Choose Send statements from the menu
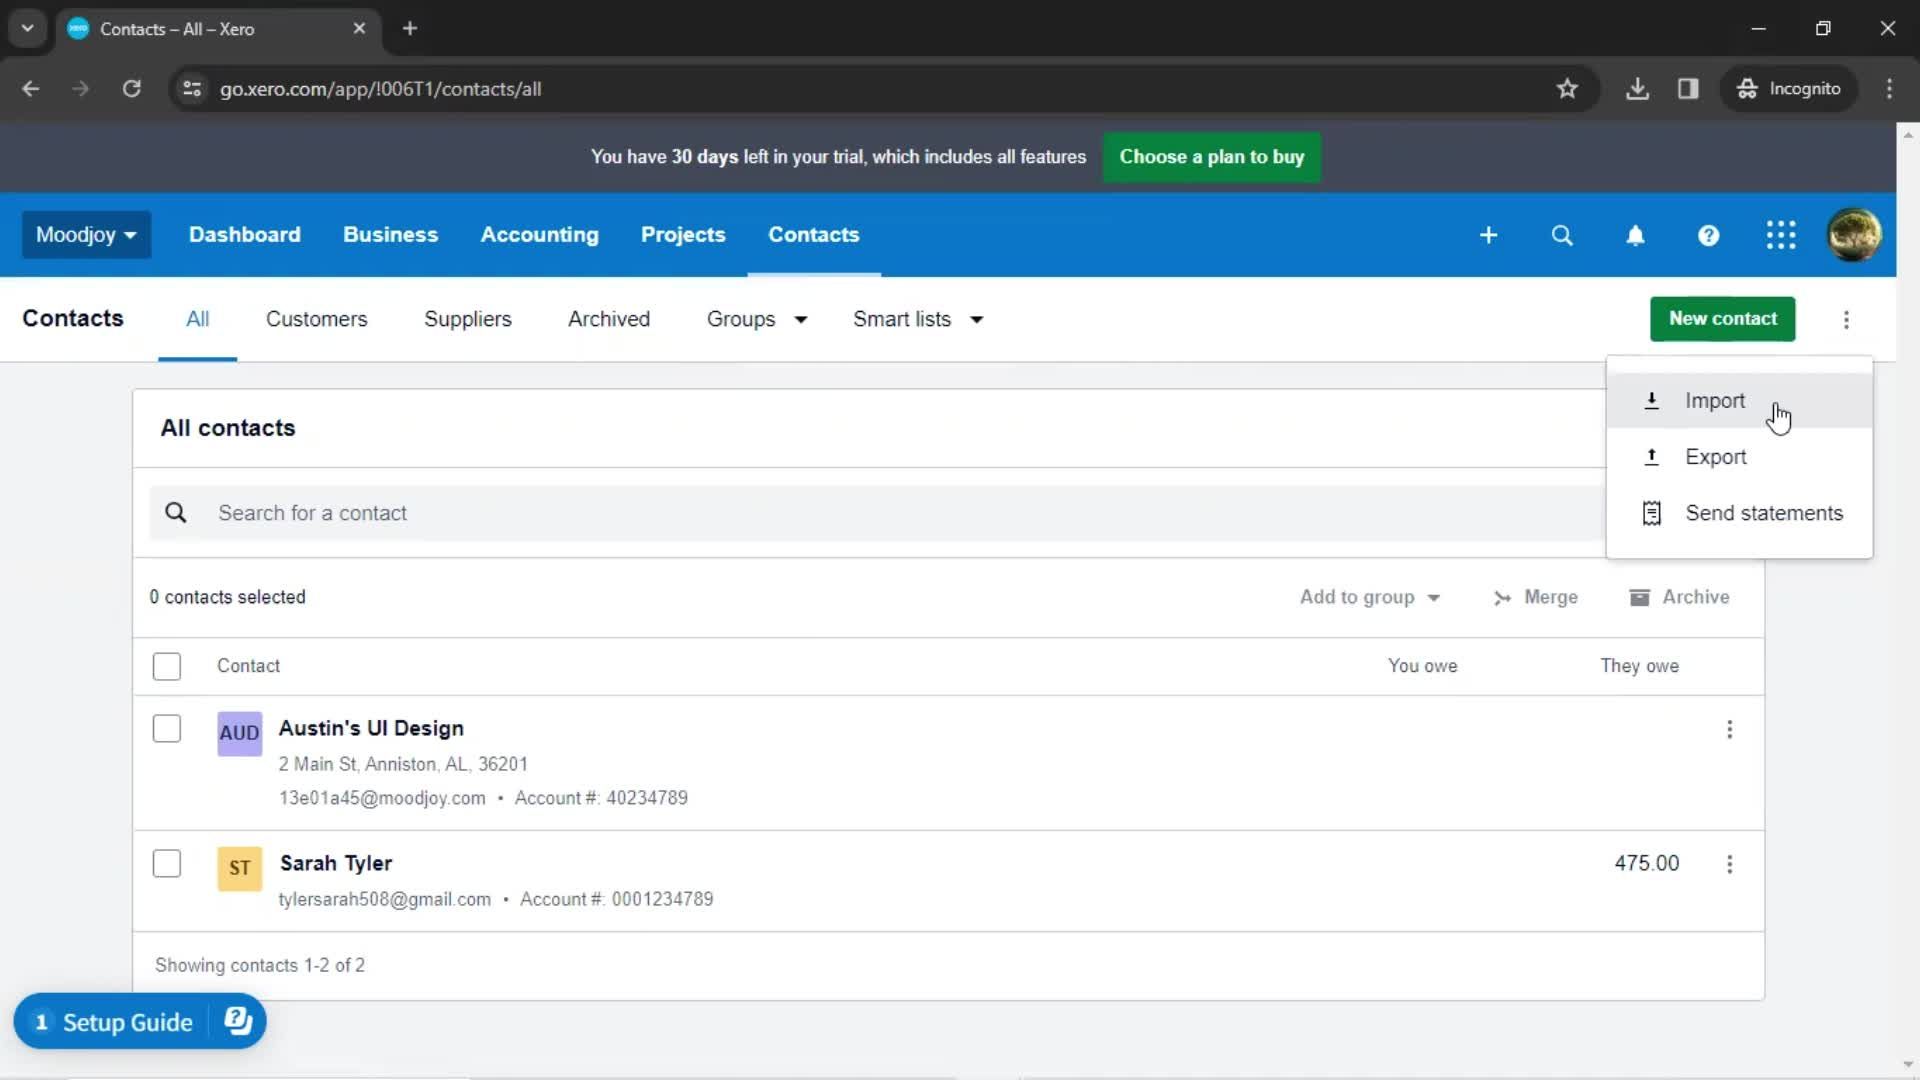The height and width of the screenshot is (1080, 1920). (x=1738, y=513)
